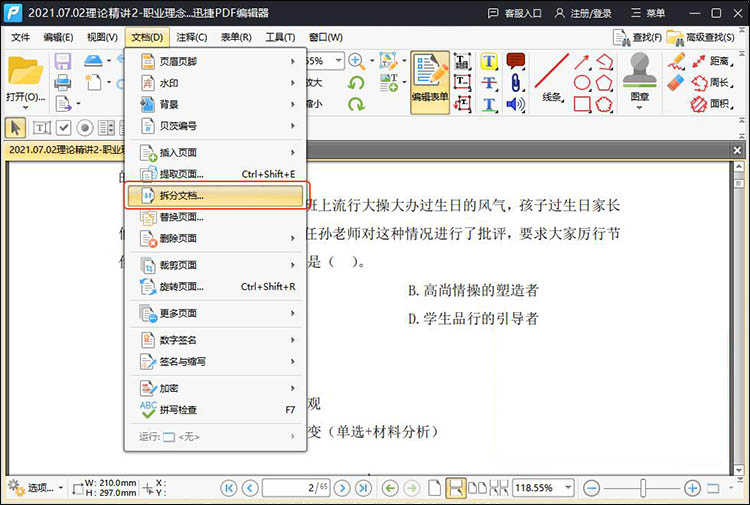This screenshot has width=750, height=505.
Task: Choose 拆分文档 from the menu
Action: pos(217,196)
